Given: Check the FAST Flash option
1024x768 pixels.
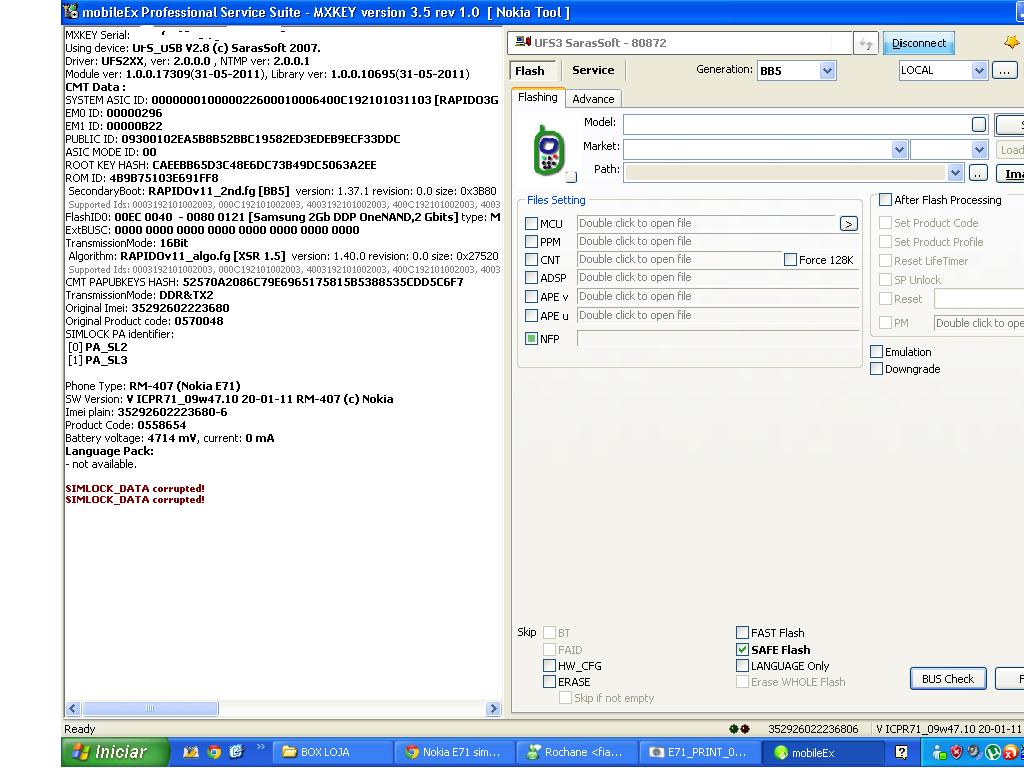Looking at the screenshot, I should [742, 633].
